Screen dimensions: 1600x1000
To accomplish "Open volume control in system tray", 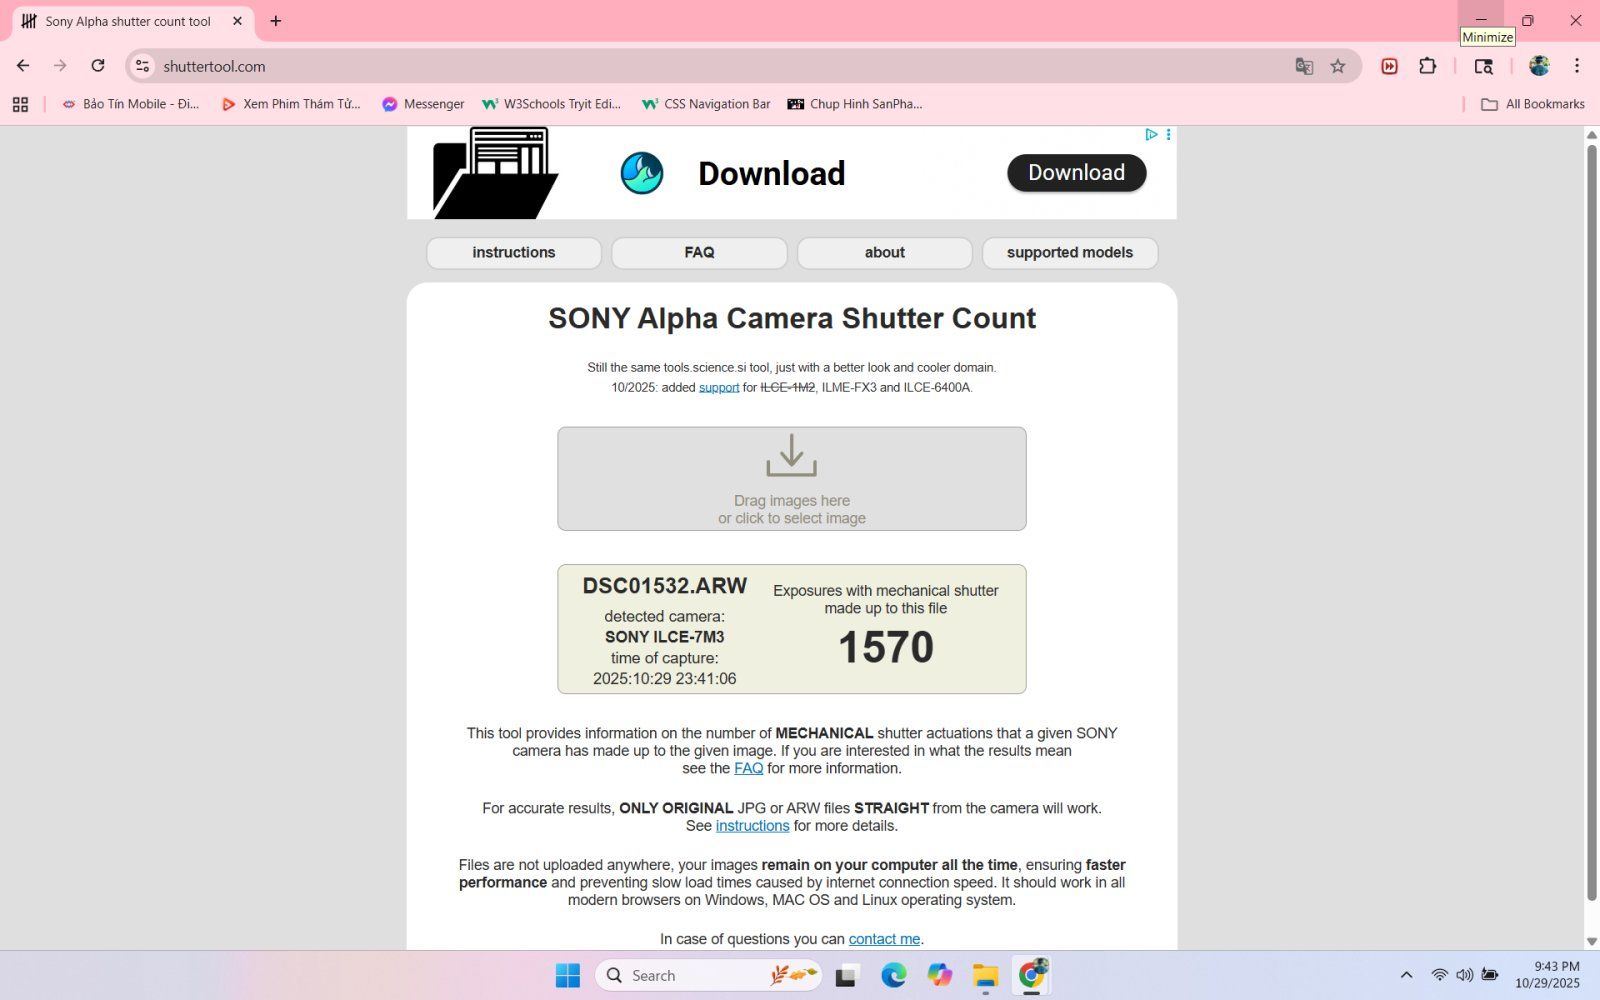I will 1465,975.
